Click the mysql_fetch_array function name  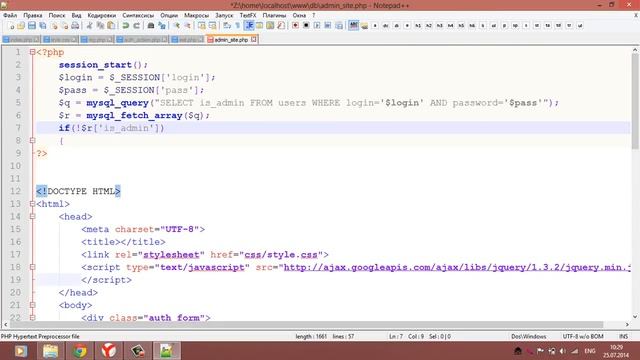134,116
